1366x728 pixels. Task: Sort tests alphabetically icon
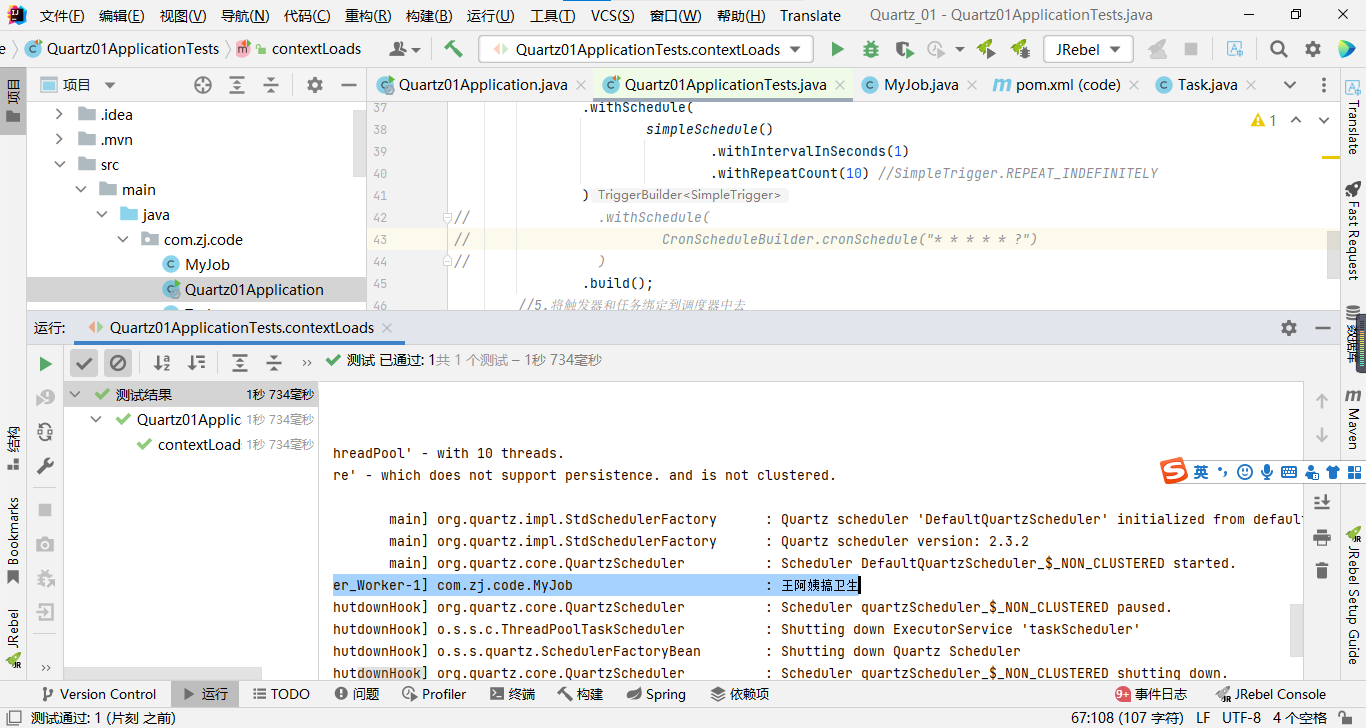tap(162, 362)
